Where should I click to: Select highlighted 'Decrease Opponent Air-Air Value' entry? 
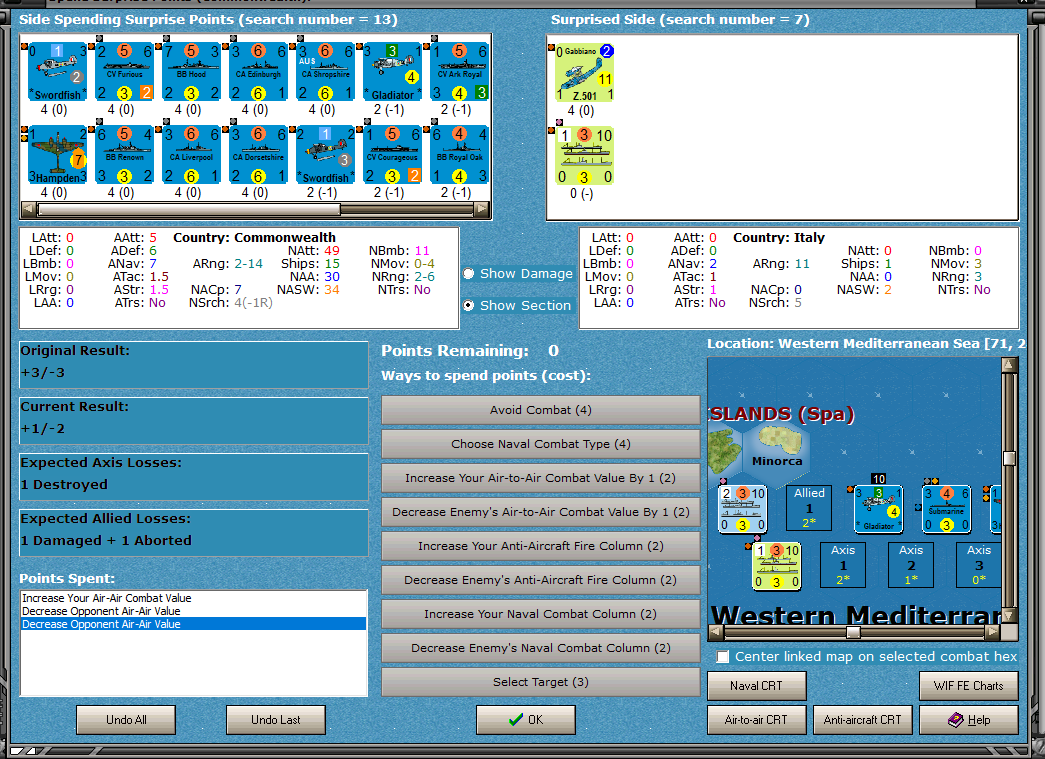tap(193, 624)
